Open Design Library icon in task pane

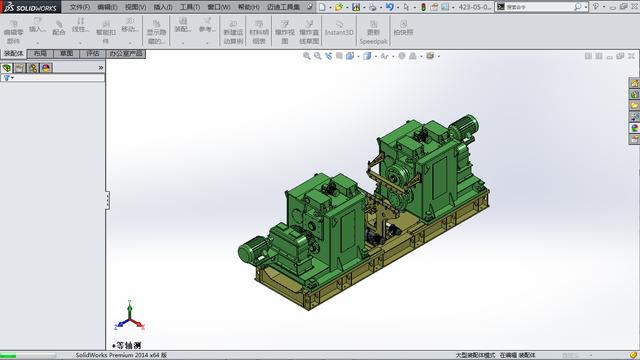[x=634, y=94]
